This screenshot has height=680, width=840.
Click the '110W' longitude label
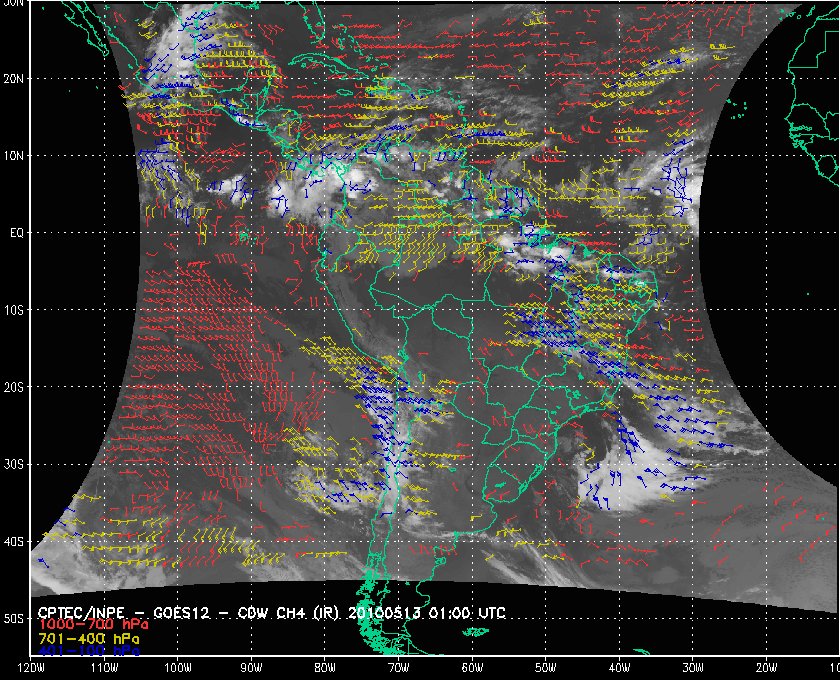104,668
